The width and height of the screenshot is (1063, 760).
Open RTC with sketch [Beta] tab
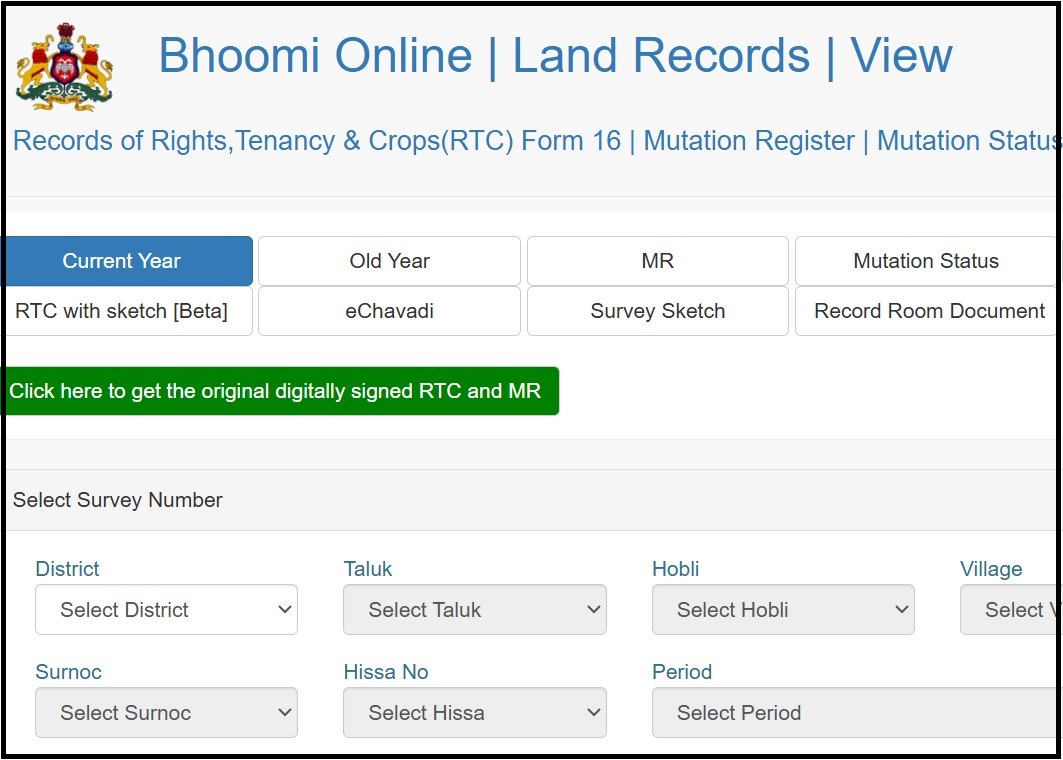pos(124,311)
